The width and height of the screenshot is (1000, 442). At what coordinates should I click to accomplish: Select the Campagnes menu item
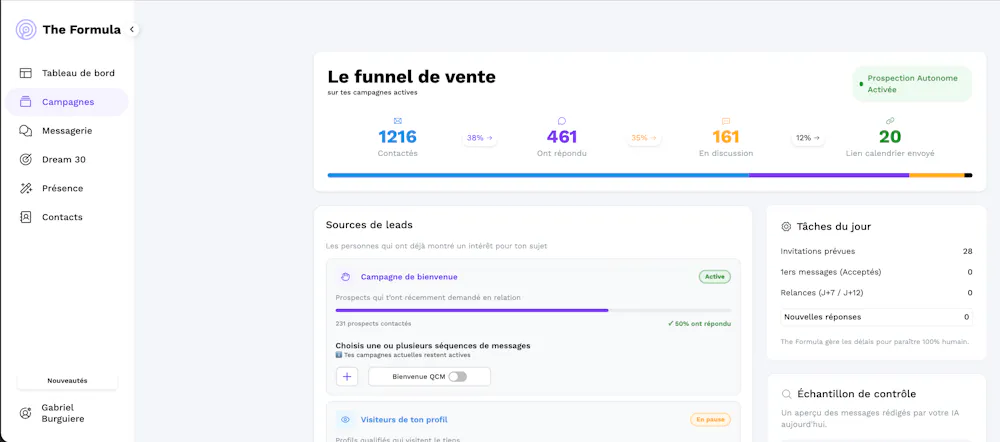(67, 102)
